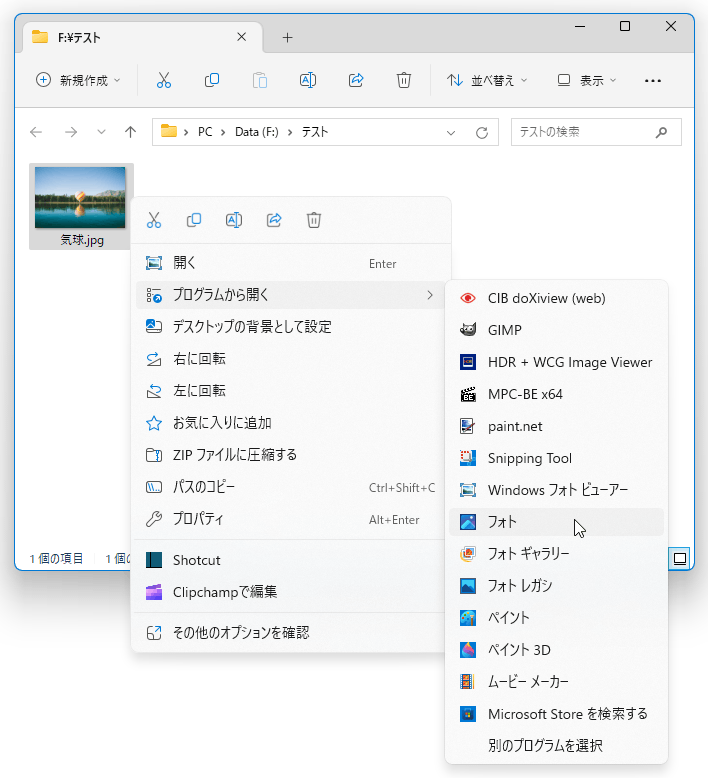Click Microsoft Store を検索する
This screenshot has height=778, width=708.
556,714
